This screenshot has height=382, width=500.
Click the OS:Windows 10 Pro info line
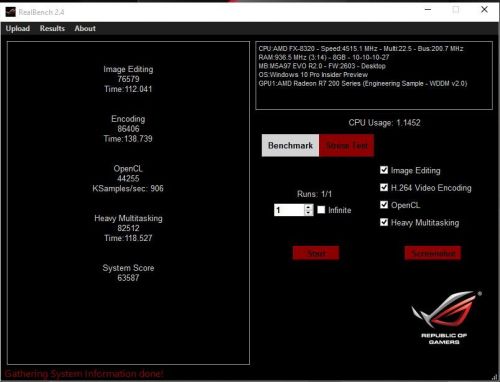click(x=313, y=75)
